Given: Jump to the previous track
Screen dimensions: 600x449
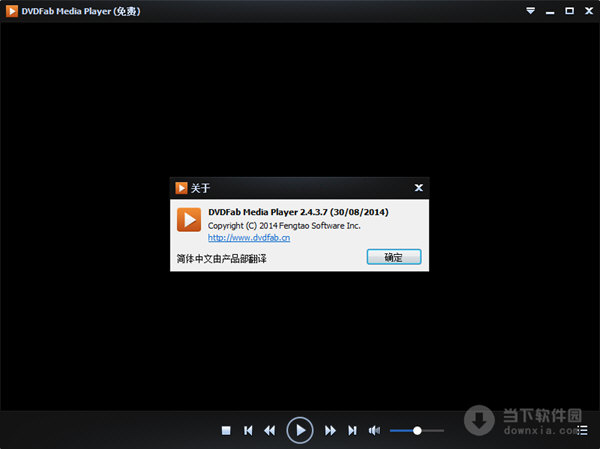Looking at the screenshot, I should pyautogui.click(x=248, y=431).
